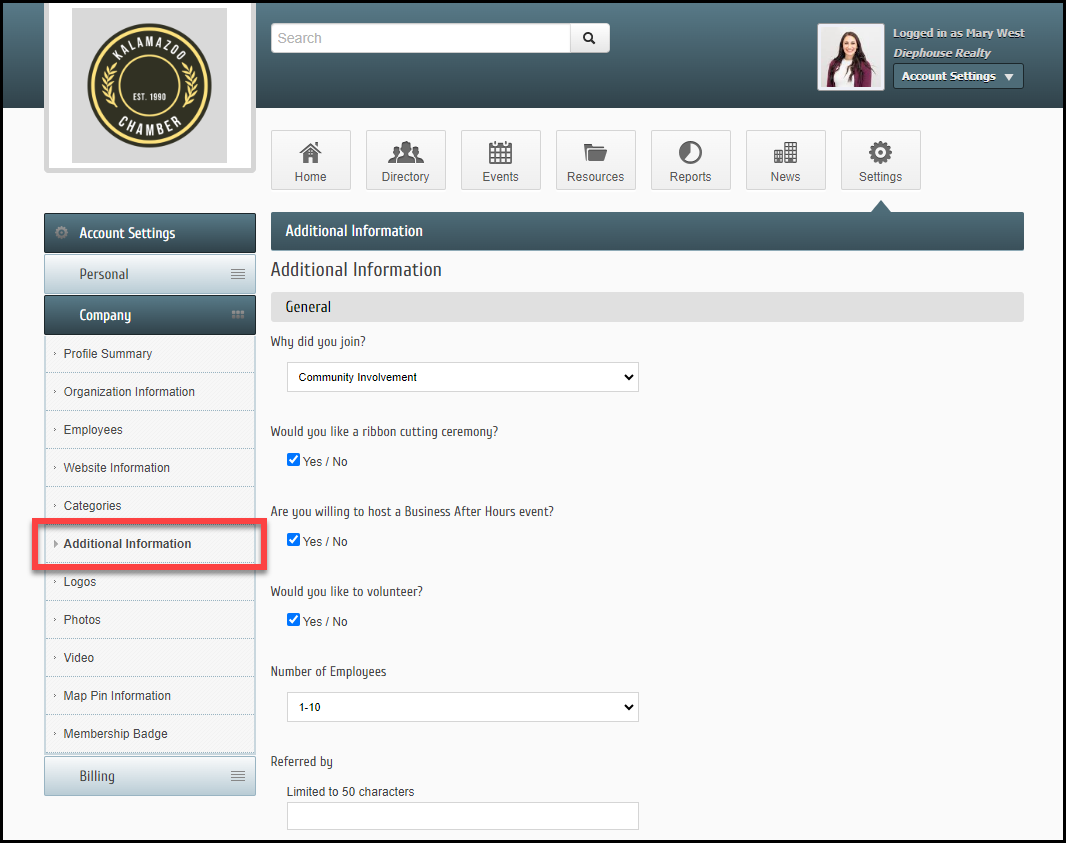Viewport: 1066px width, 843px height.
Task: Click Mary West's profile photo
Action: (850, 57)
